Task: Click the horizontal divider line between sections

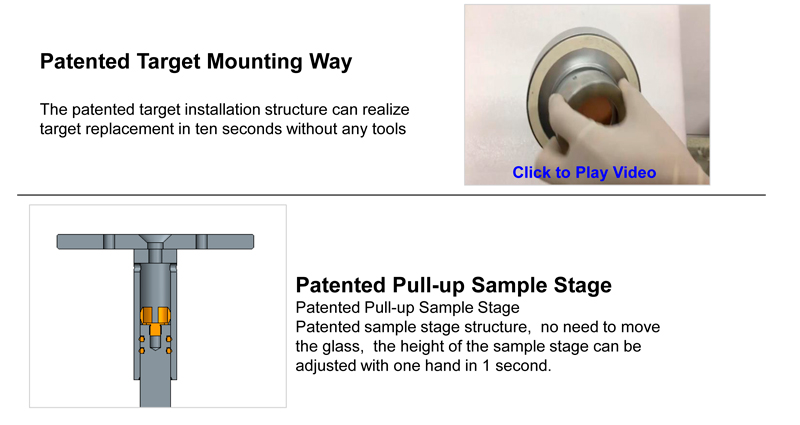Action: [x=391, y=195]
